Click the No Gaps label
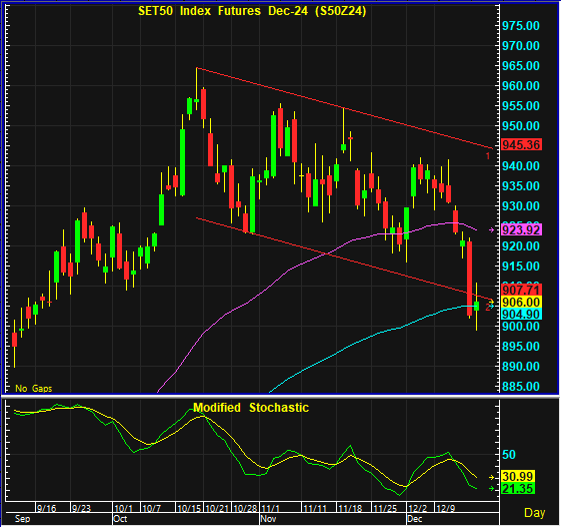The height and width of the screenshot is (527, 561). tap(34, 388)
